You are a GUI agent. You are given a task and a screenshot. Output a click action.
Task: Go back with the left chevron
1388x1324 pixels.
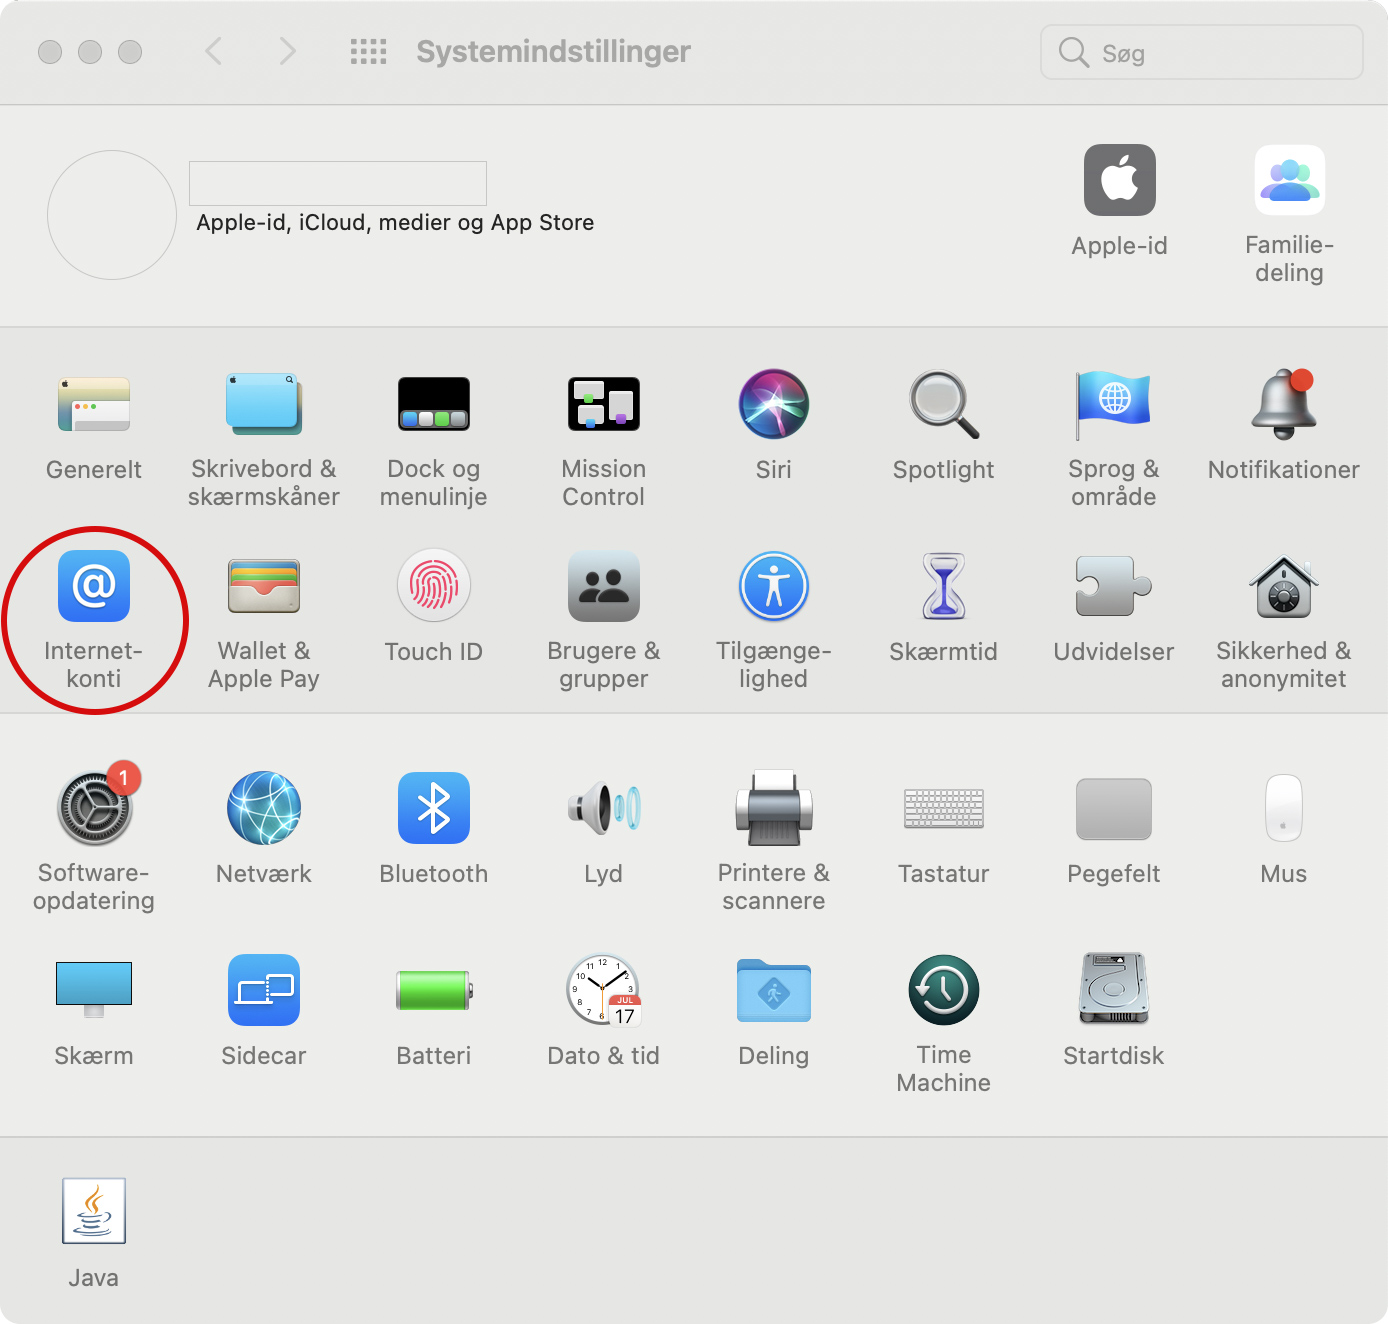pos(213,51)
